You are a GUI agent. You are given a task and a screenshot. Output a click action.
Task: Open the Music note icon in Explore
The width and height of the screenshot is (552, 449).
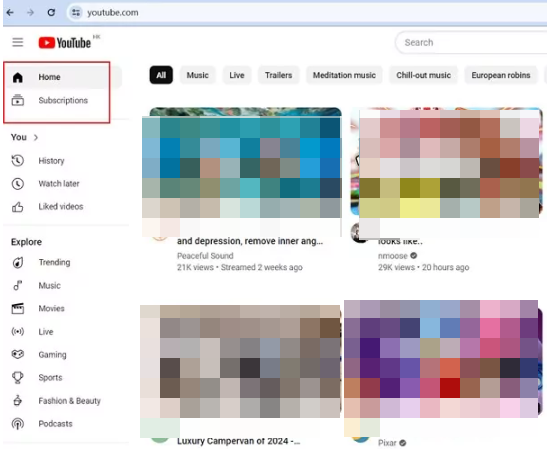point(18,285)
